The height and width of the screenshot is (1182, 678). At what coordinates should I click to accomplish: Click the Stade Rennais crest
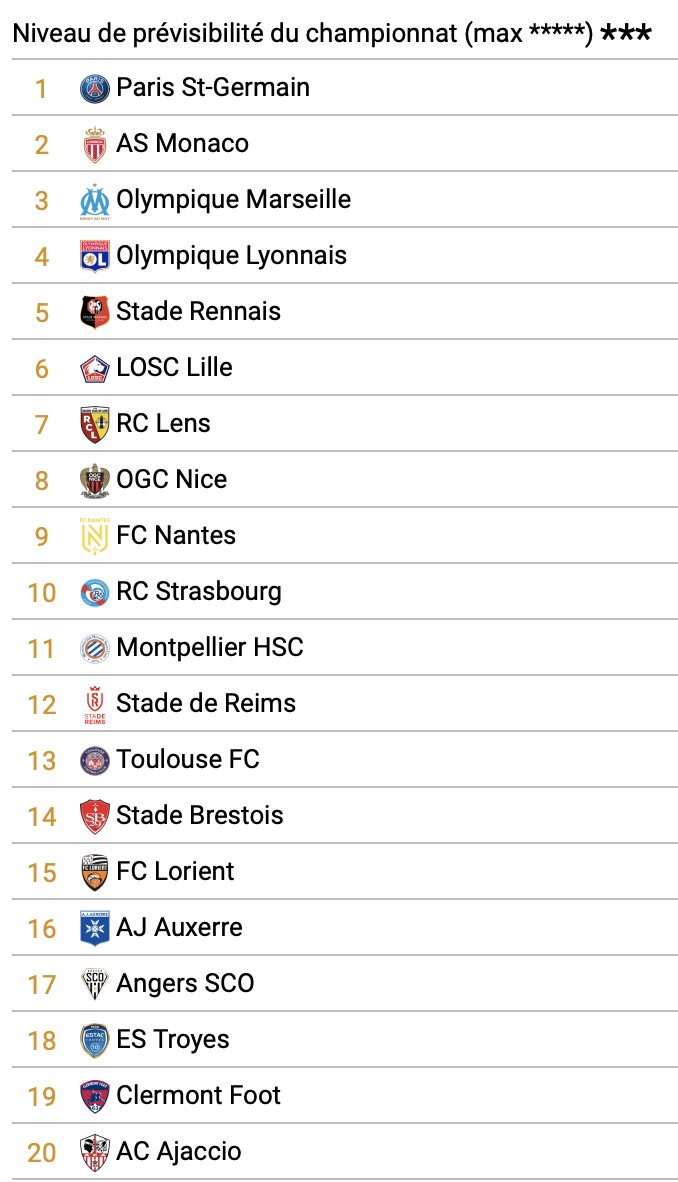click(94, 312)
